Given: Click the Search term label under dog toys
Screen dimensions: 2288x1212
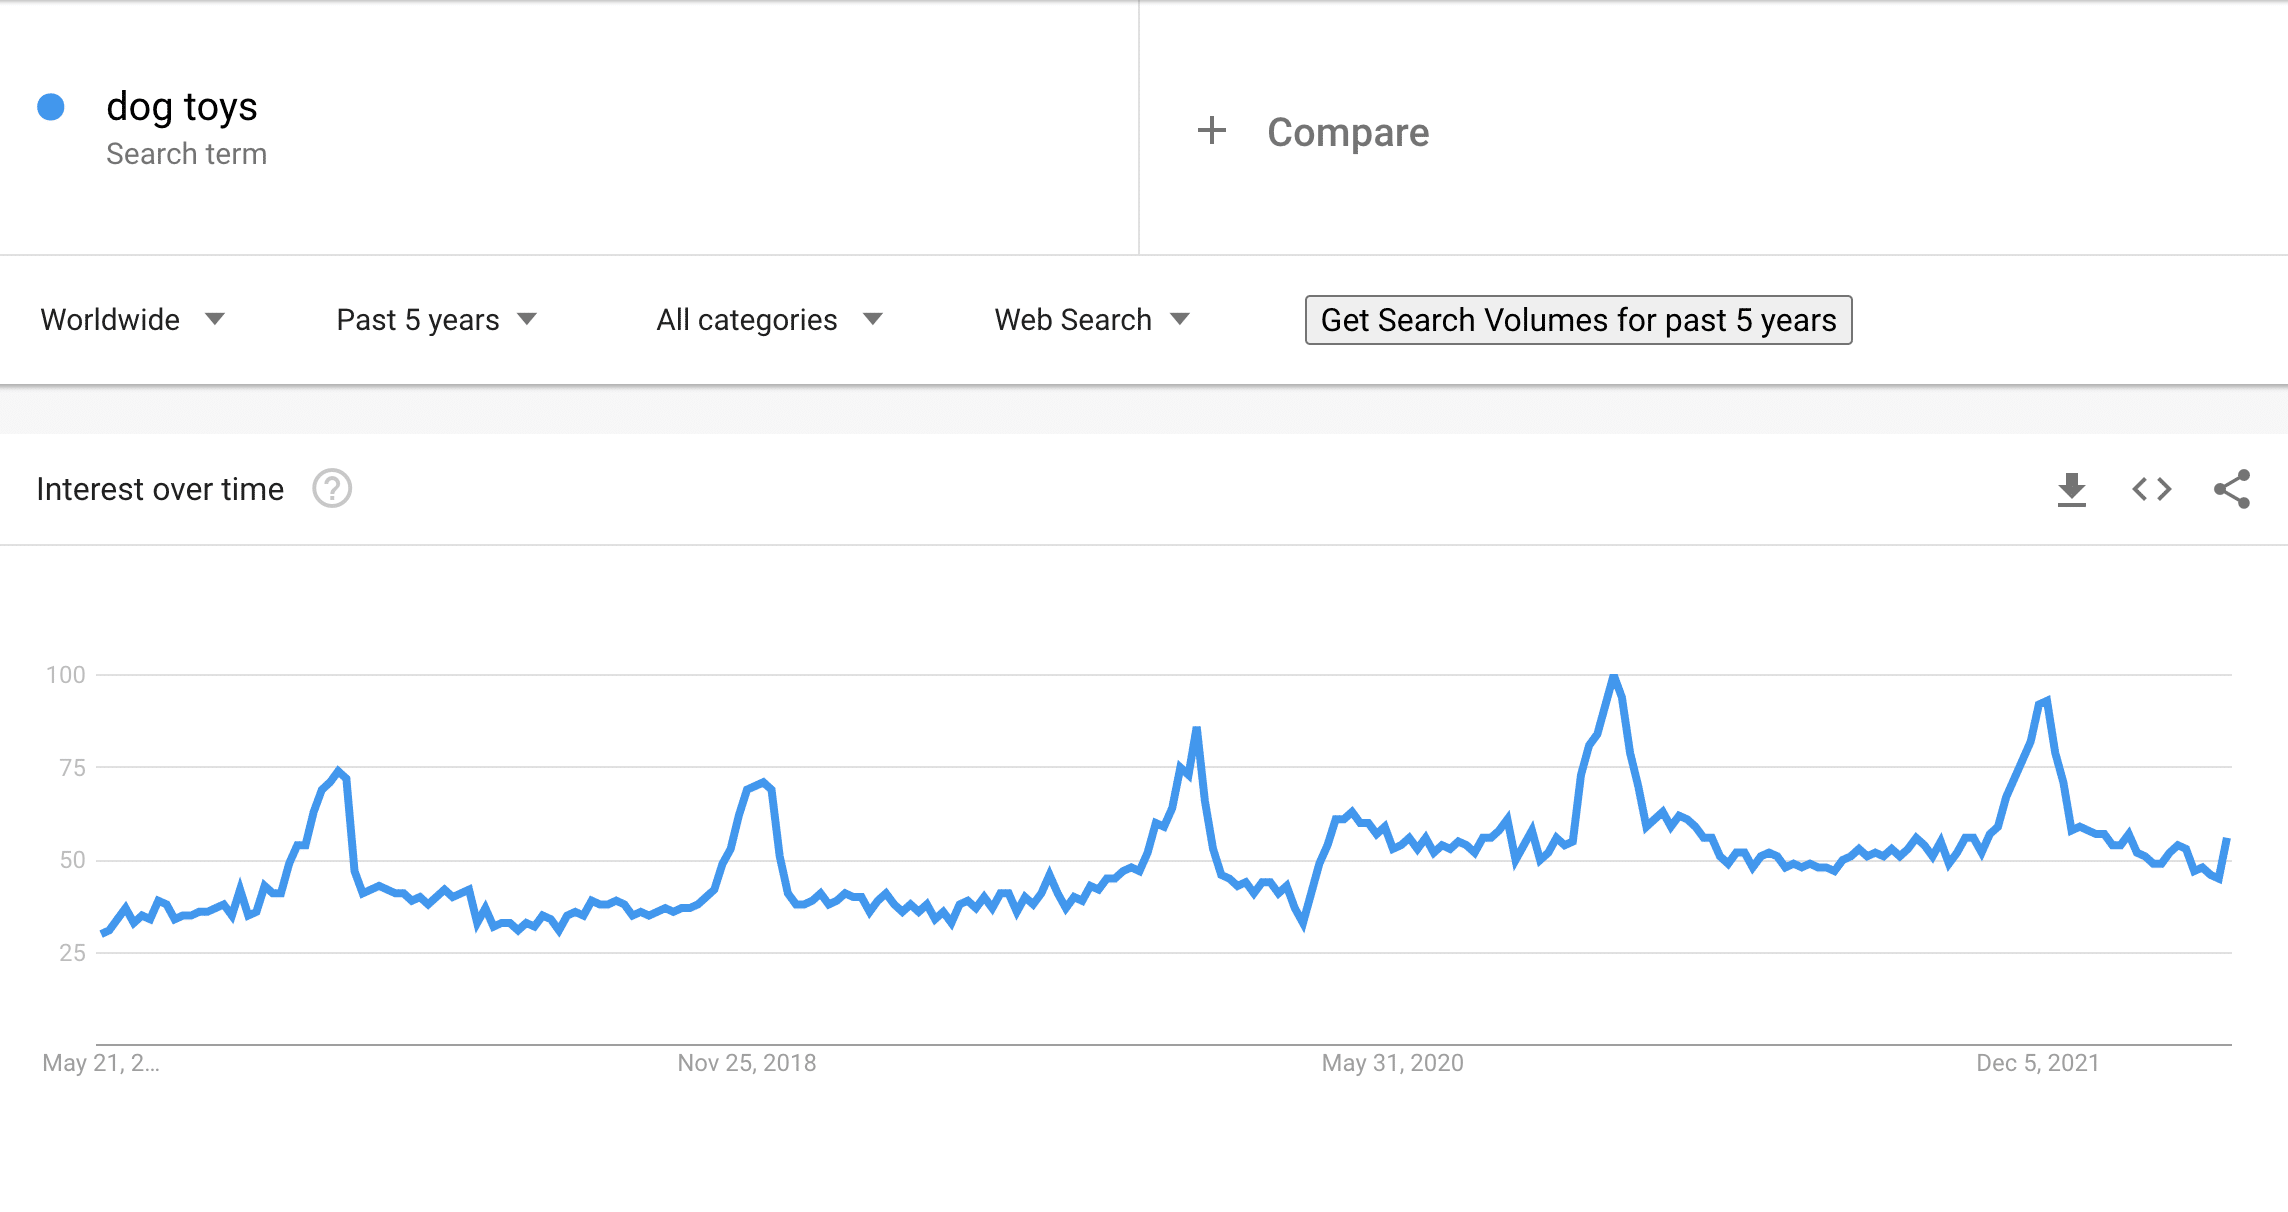Looking at the screenshot, I should pos(186,154).
